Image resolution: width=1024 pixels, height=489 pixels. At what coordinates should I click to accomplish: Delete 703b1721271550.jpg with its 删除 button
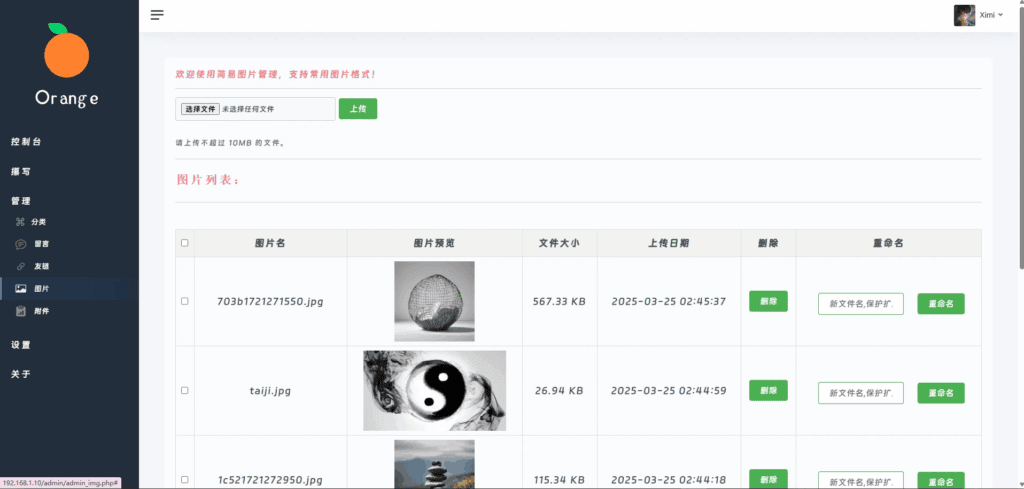click(x=768, y=301)
